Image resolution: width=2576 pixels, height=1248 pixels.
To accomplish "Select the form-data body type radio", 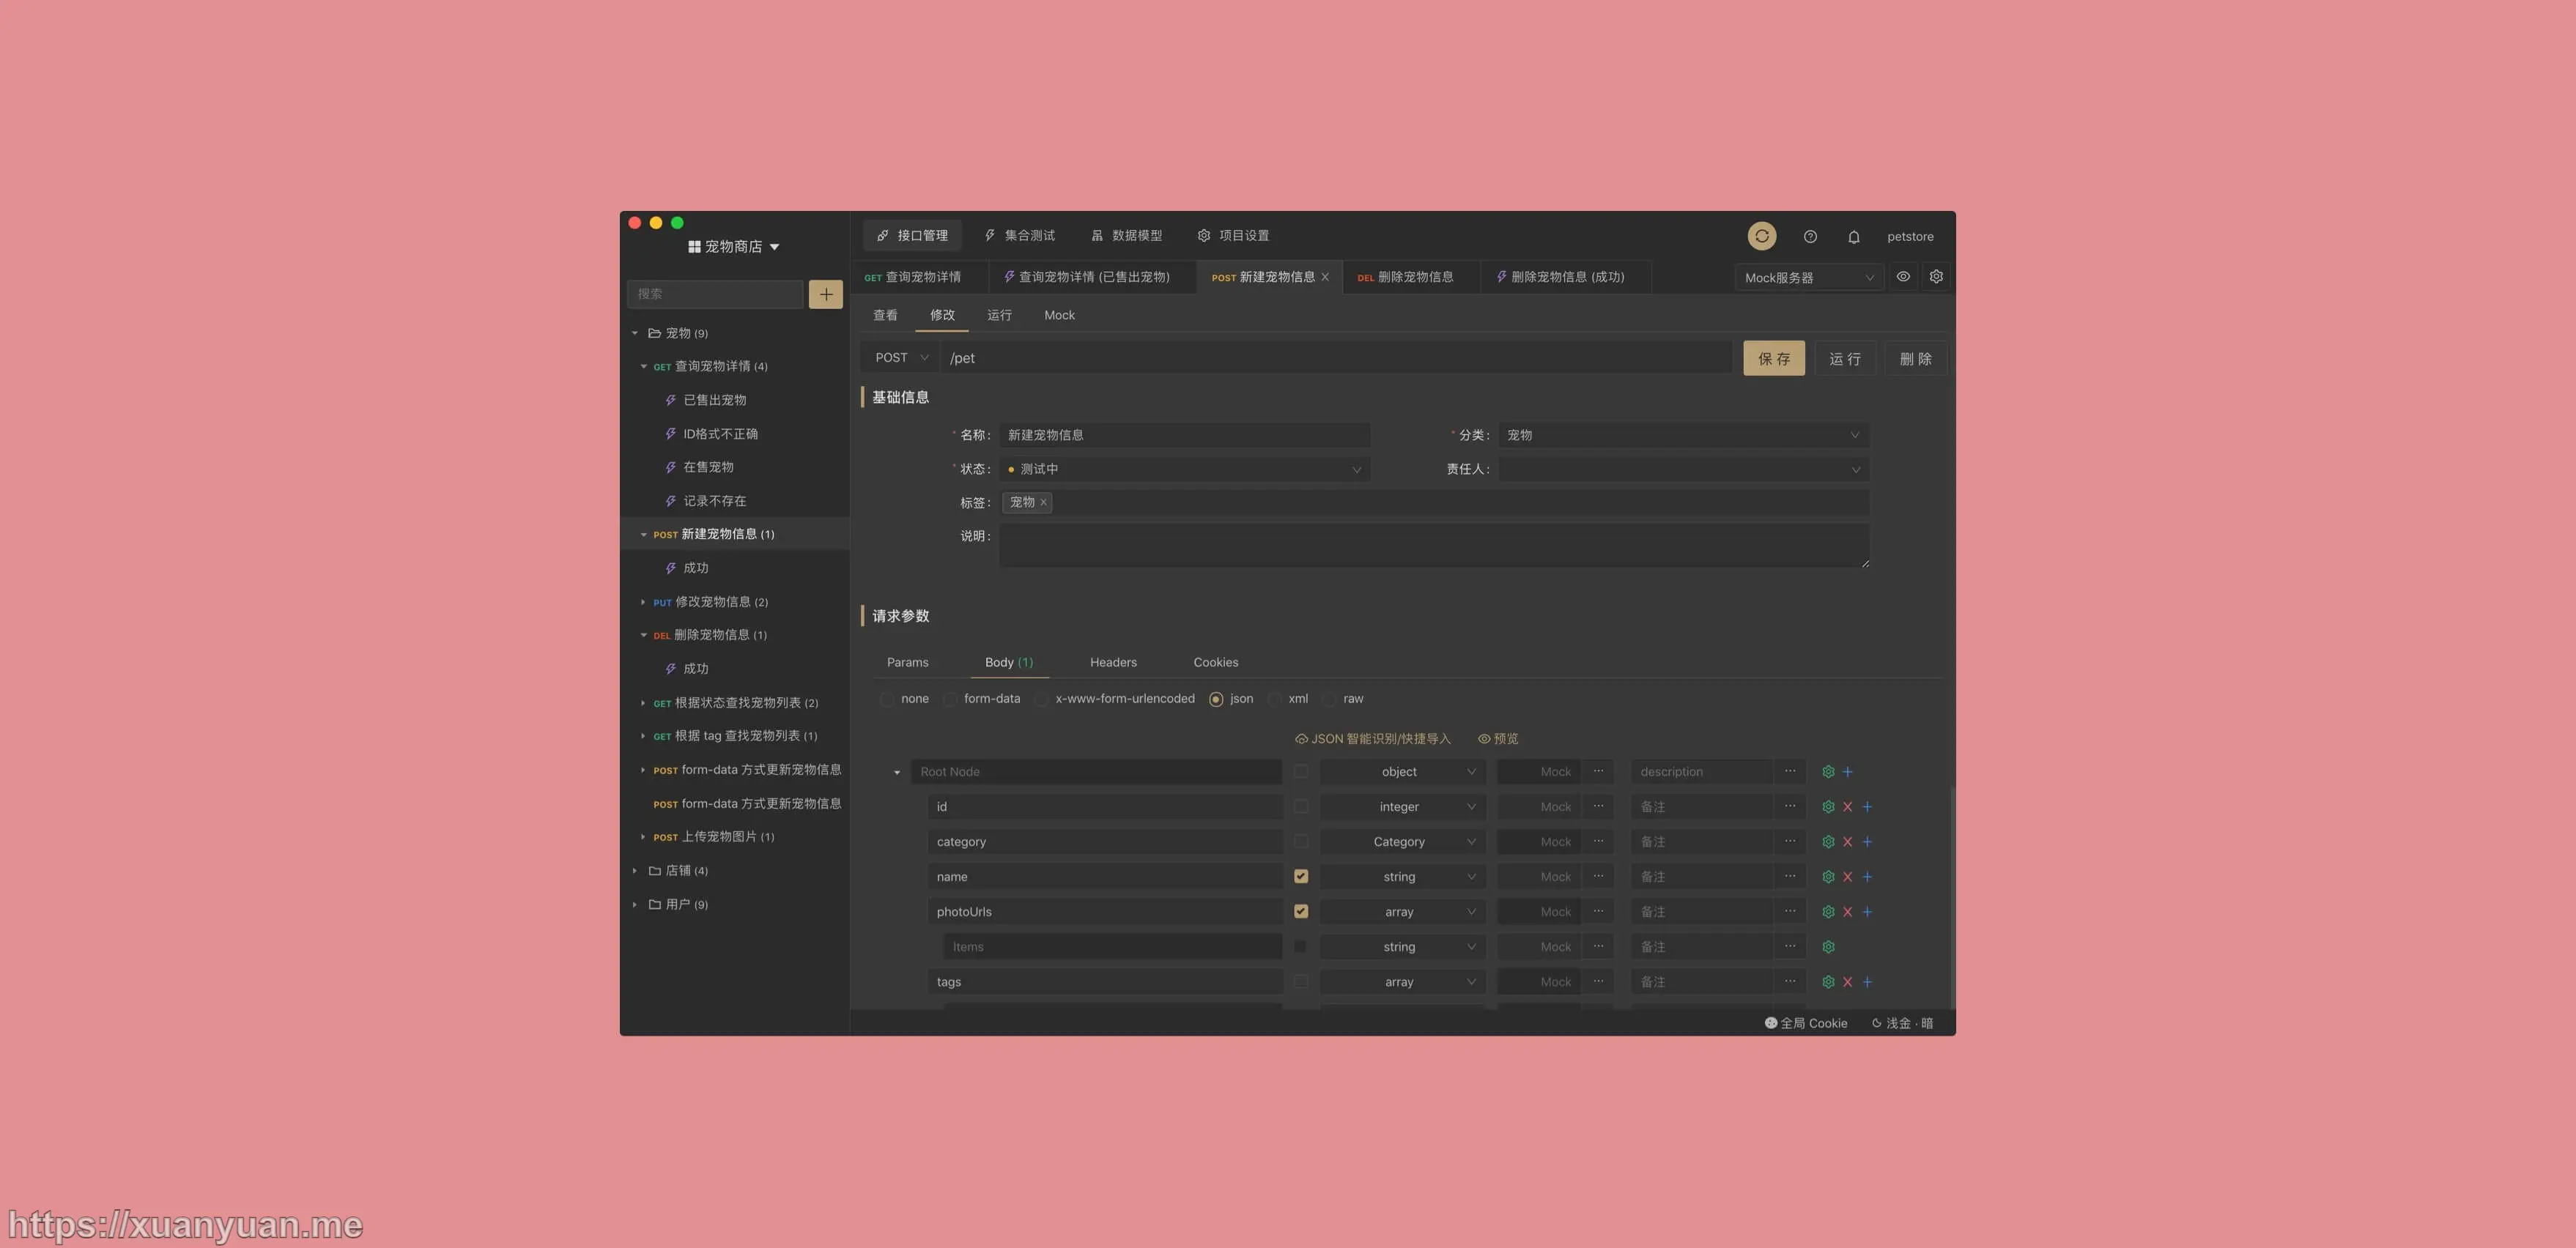I will (x=950, y=699).
